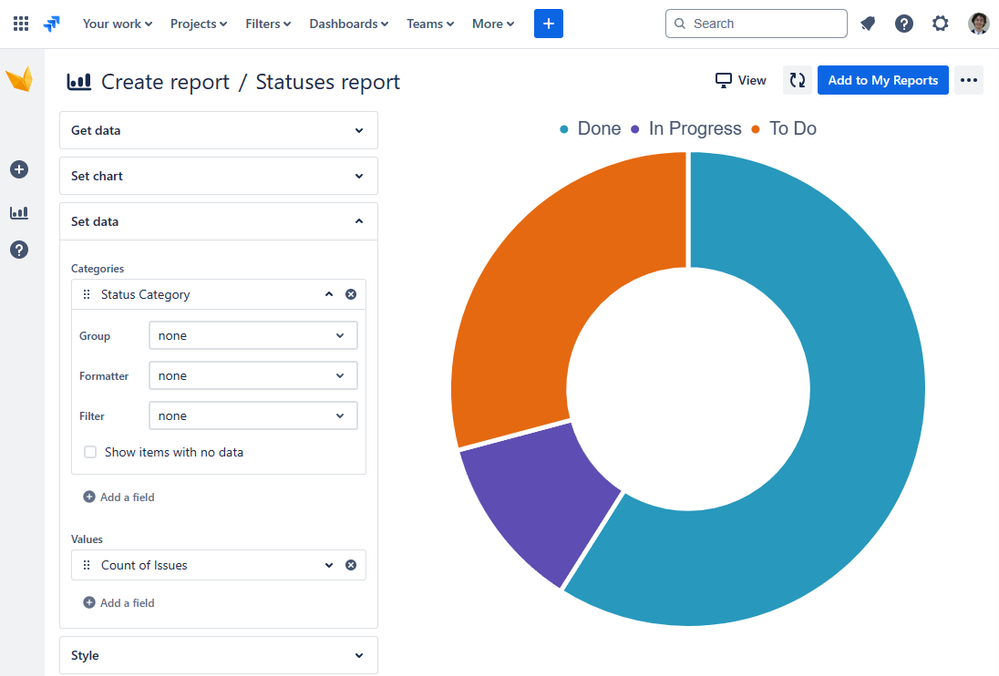Image resolution: width=999 pixels, height=676 pixels.
Task: Click the Jira logo icon
Action: pyautogui.click(x=52, y=24)
